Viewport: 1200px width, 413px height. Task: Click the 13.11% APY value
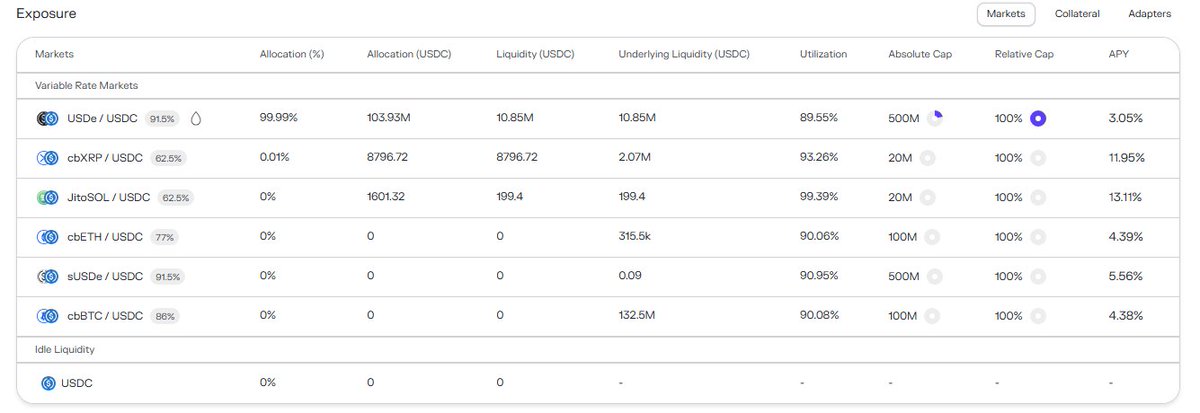(1126, 198)
